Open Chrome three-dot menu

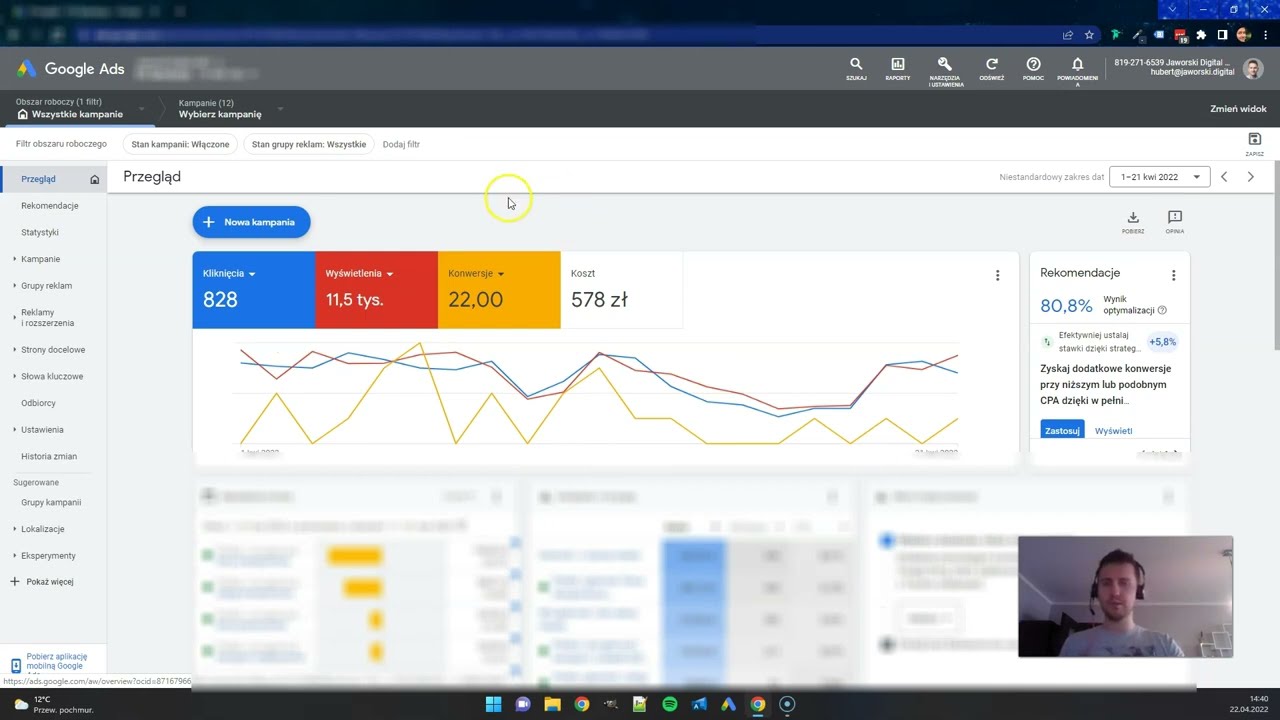pyautogui.click(x=1266, y=35)
